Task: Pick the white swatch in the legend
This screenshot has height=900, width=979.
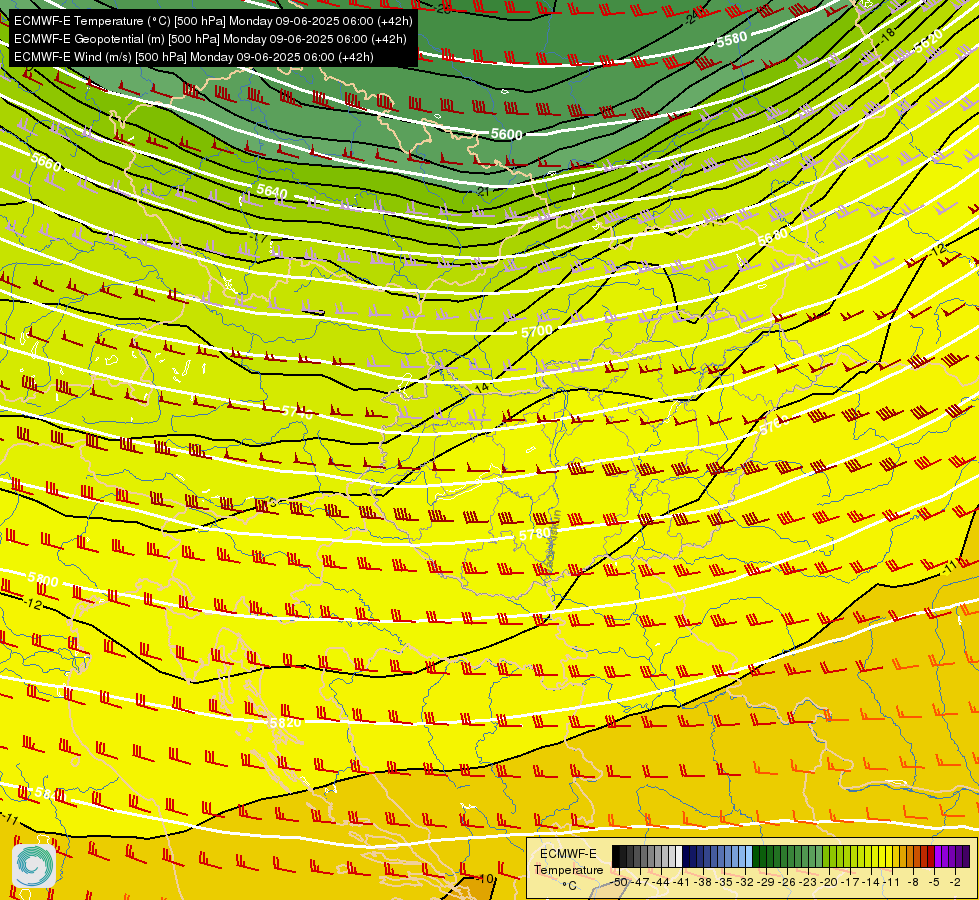Action: pyautogui.click(x=679, y=856)
